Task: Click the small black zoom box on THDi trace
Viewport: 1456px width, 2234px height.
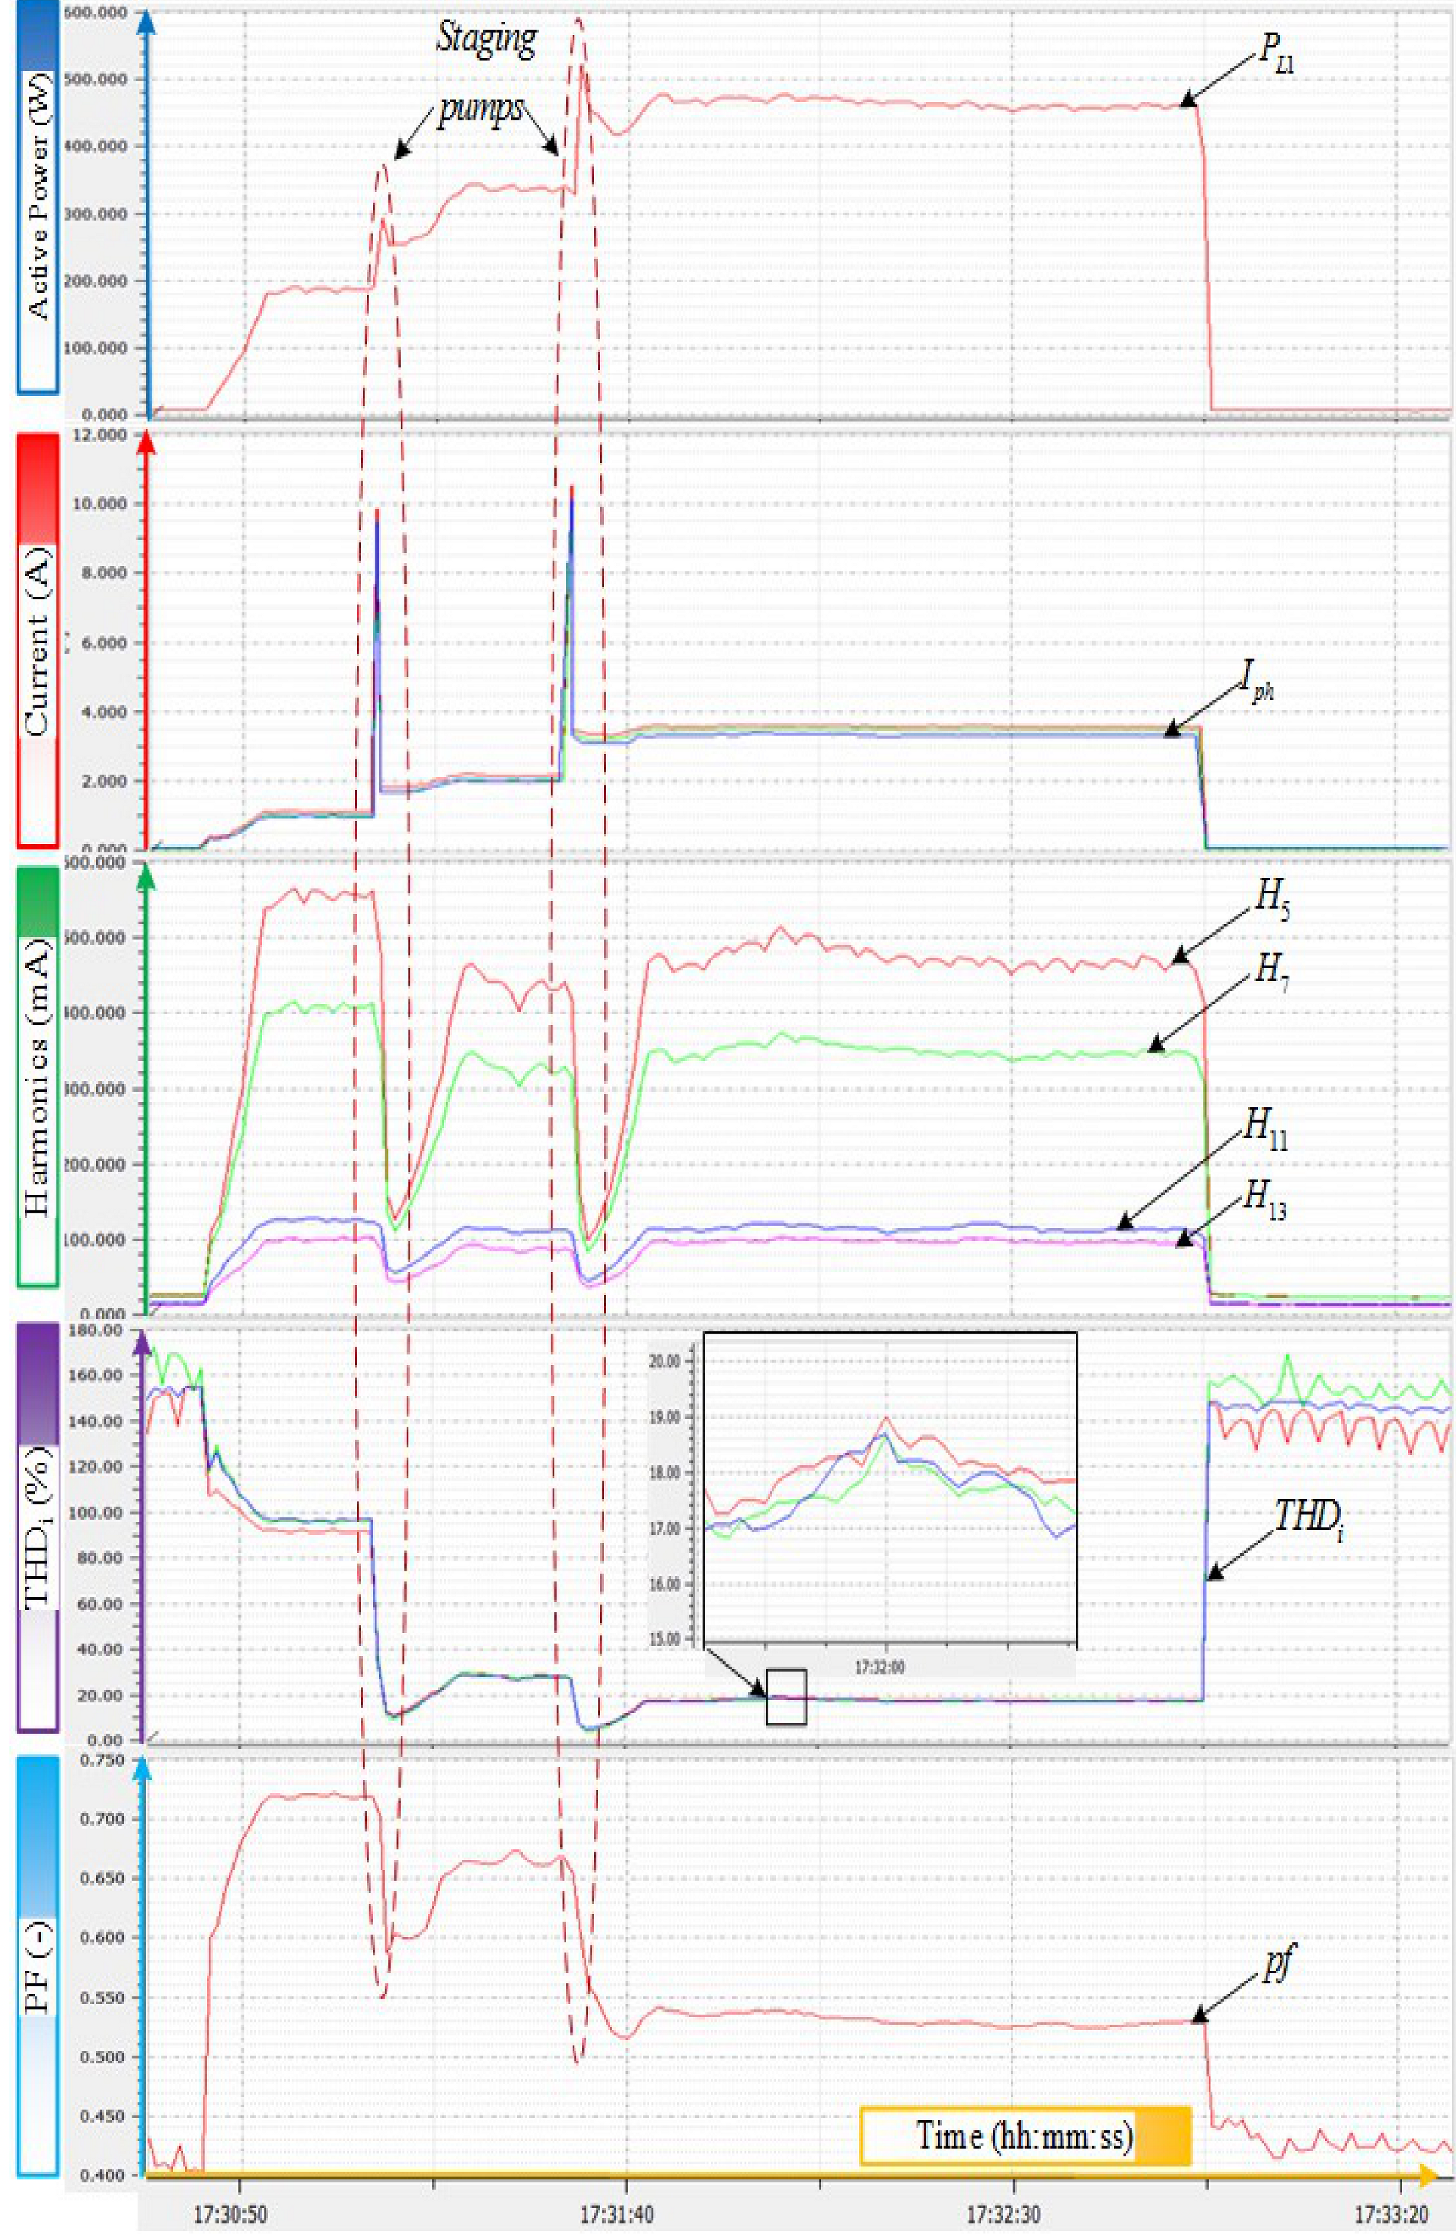Action: point(786,1697)
